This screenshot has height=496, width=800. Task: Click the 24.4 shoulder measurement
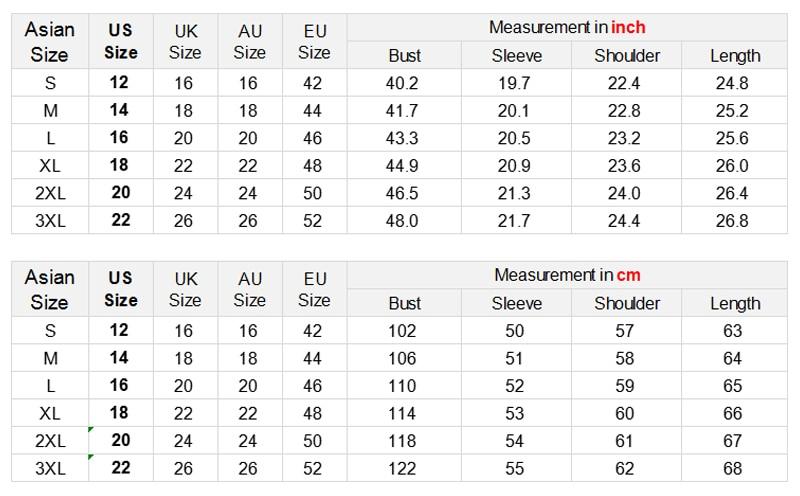point(624,220)
